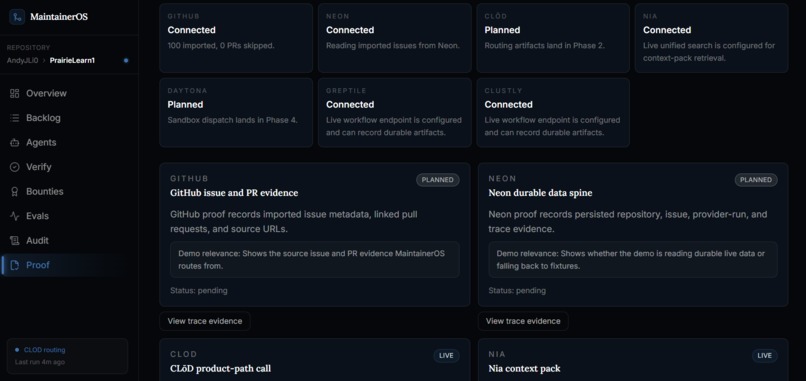Image resolution: width=806 pixels, height=381 pixels.
Task: Click the Overview grid icon
Action: pyautogui.click(x=14, y=94)
